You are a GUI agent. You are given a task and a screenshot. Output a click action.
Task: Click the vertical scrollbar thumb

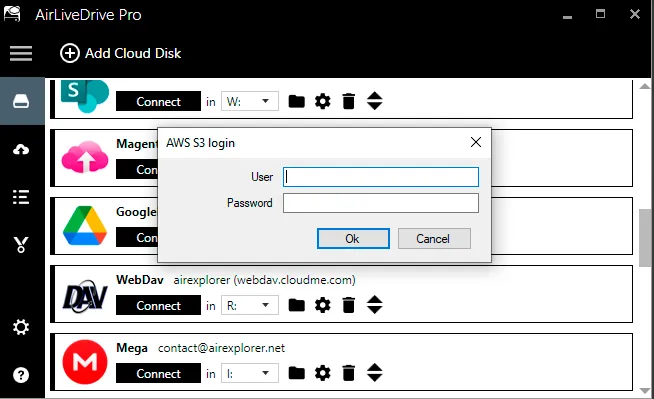point(644,238)
